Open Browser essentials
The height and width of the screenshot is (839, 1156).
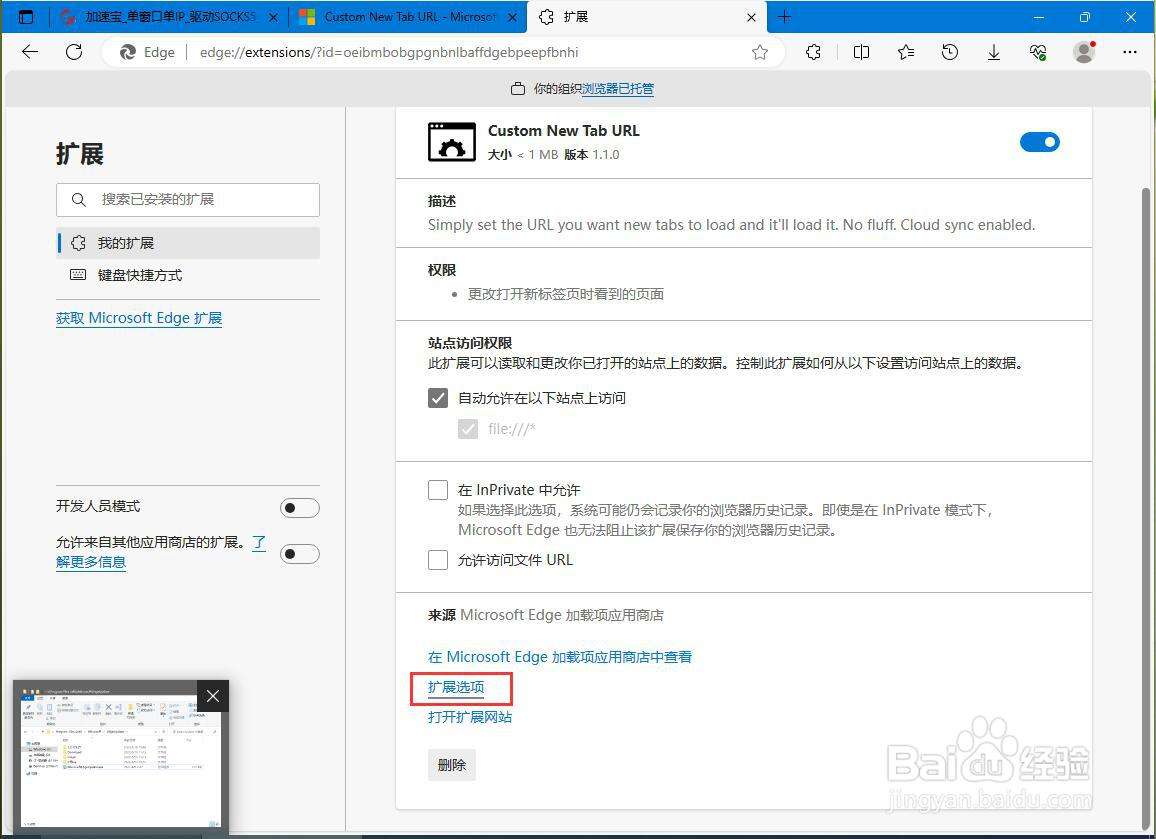[x=1038, y=52]
